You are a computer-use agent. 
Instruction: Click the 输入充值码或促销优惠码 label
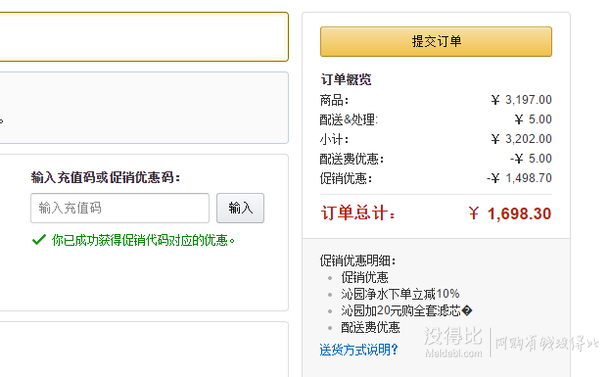click(x=105, y=177)
